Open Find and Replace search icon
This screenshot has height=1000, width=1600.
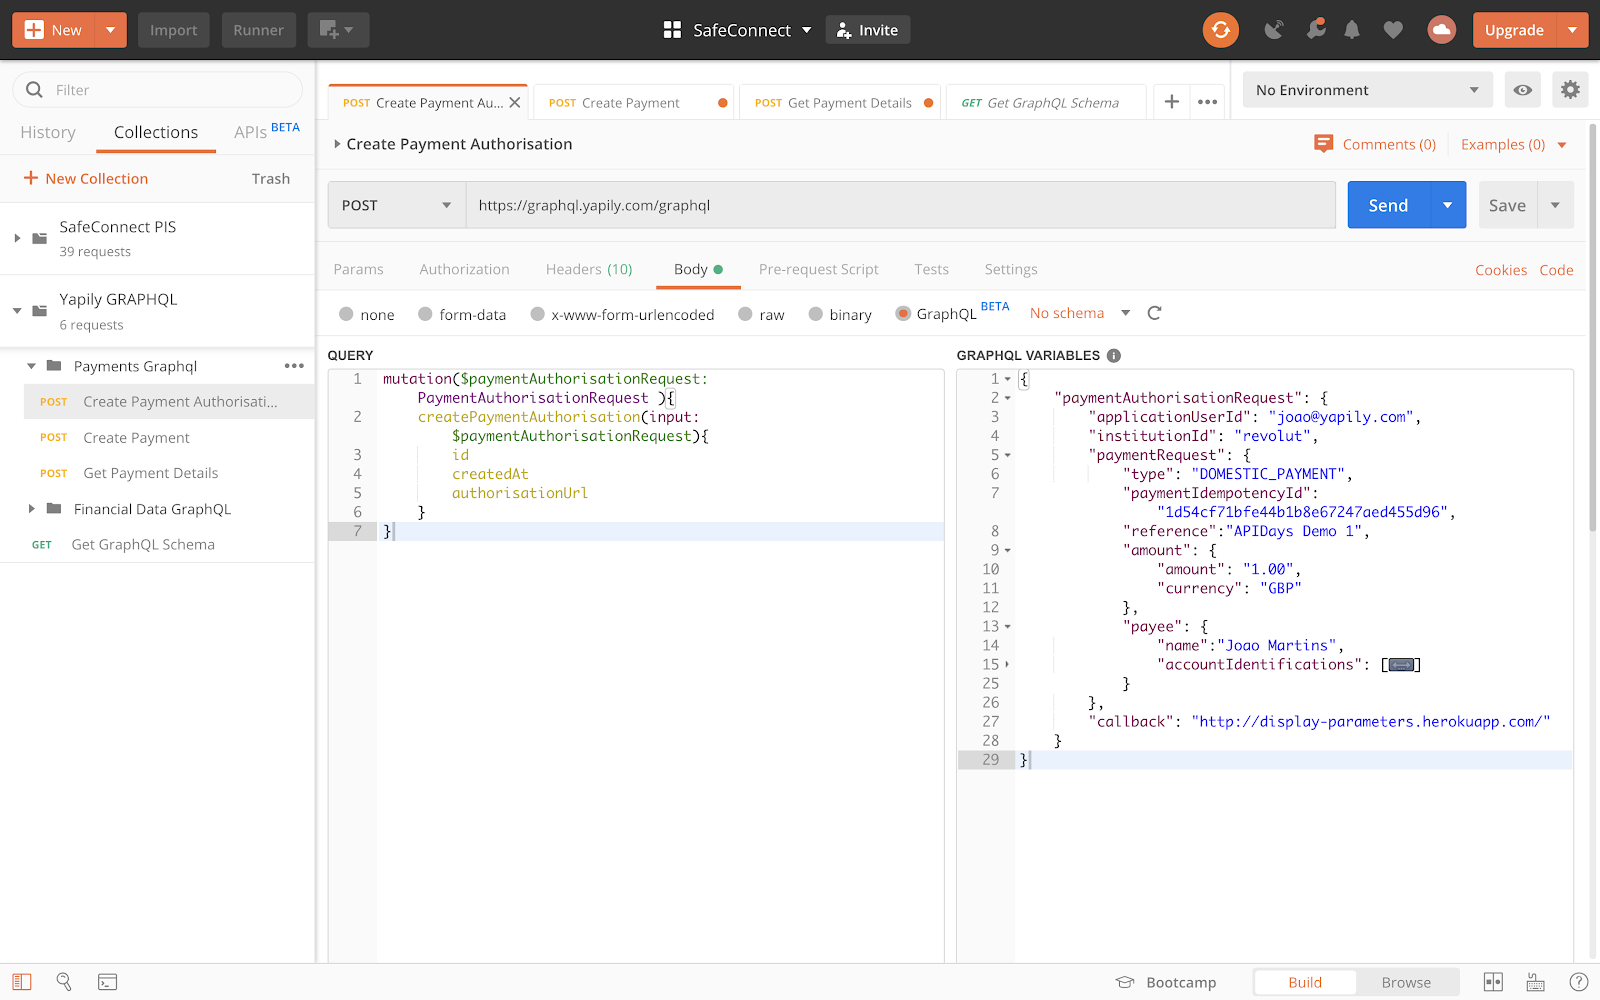click(x=64, y=982)
